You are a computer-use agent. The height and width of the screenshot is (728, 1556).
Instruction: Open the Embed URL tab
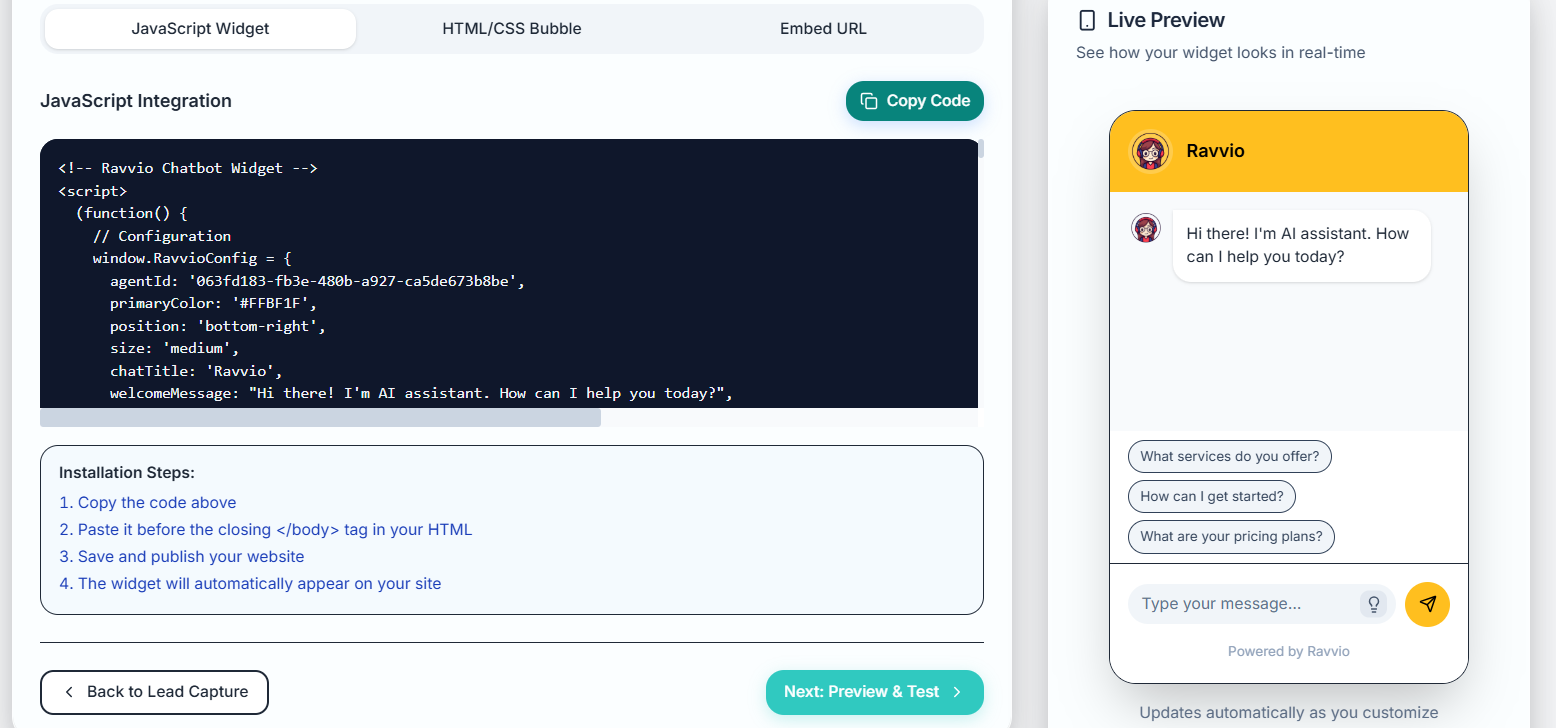tap(823, 28)
